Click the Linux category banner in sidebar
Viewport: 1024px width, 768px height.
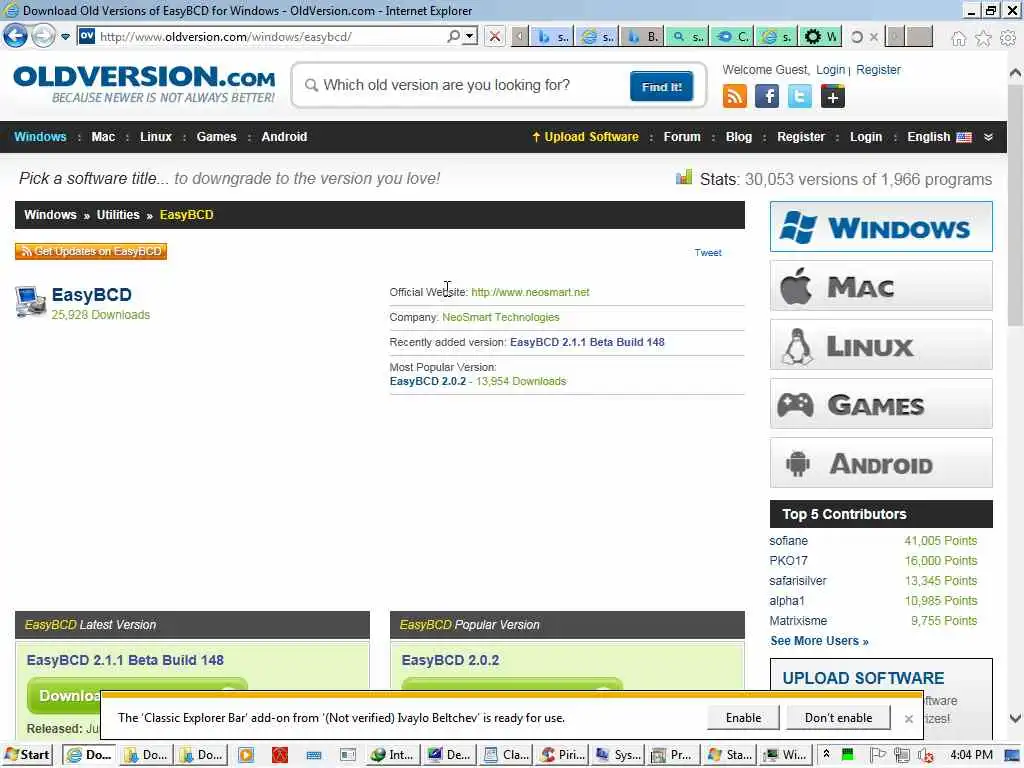click(x=881, y=345)
